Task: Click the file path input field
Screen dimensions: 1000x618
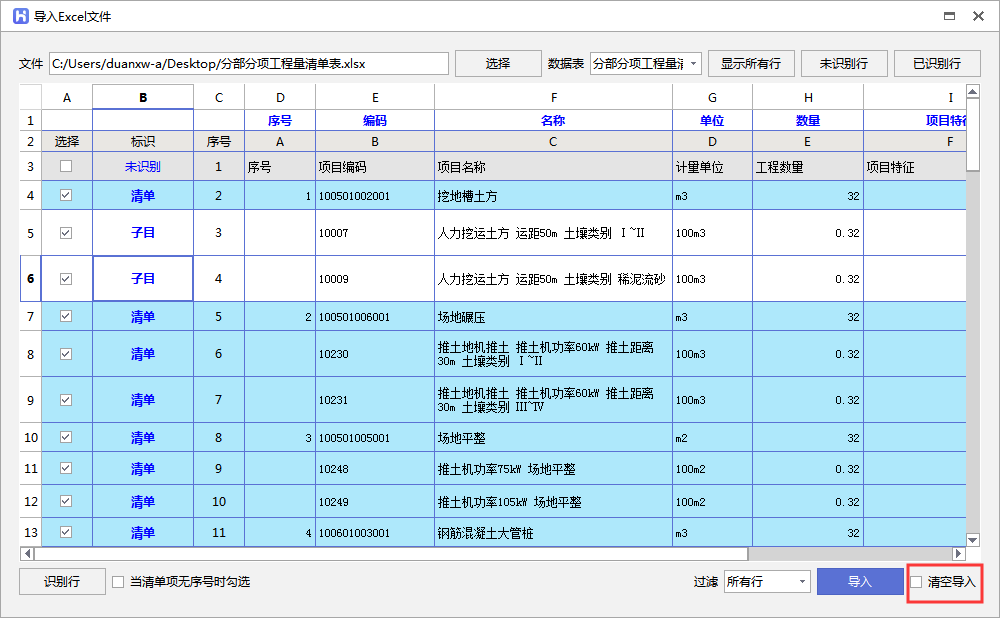Action: (248, 64)
